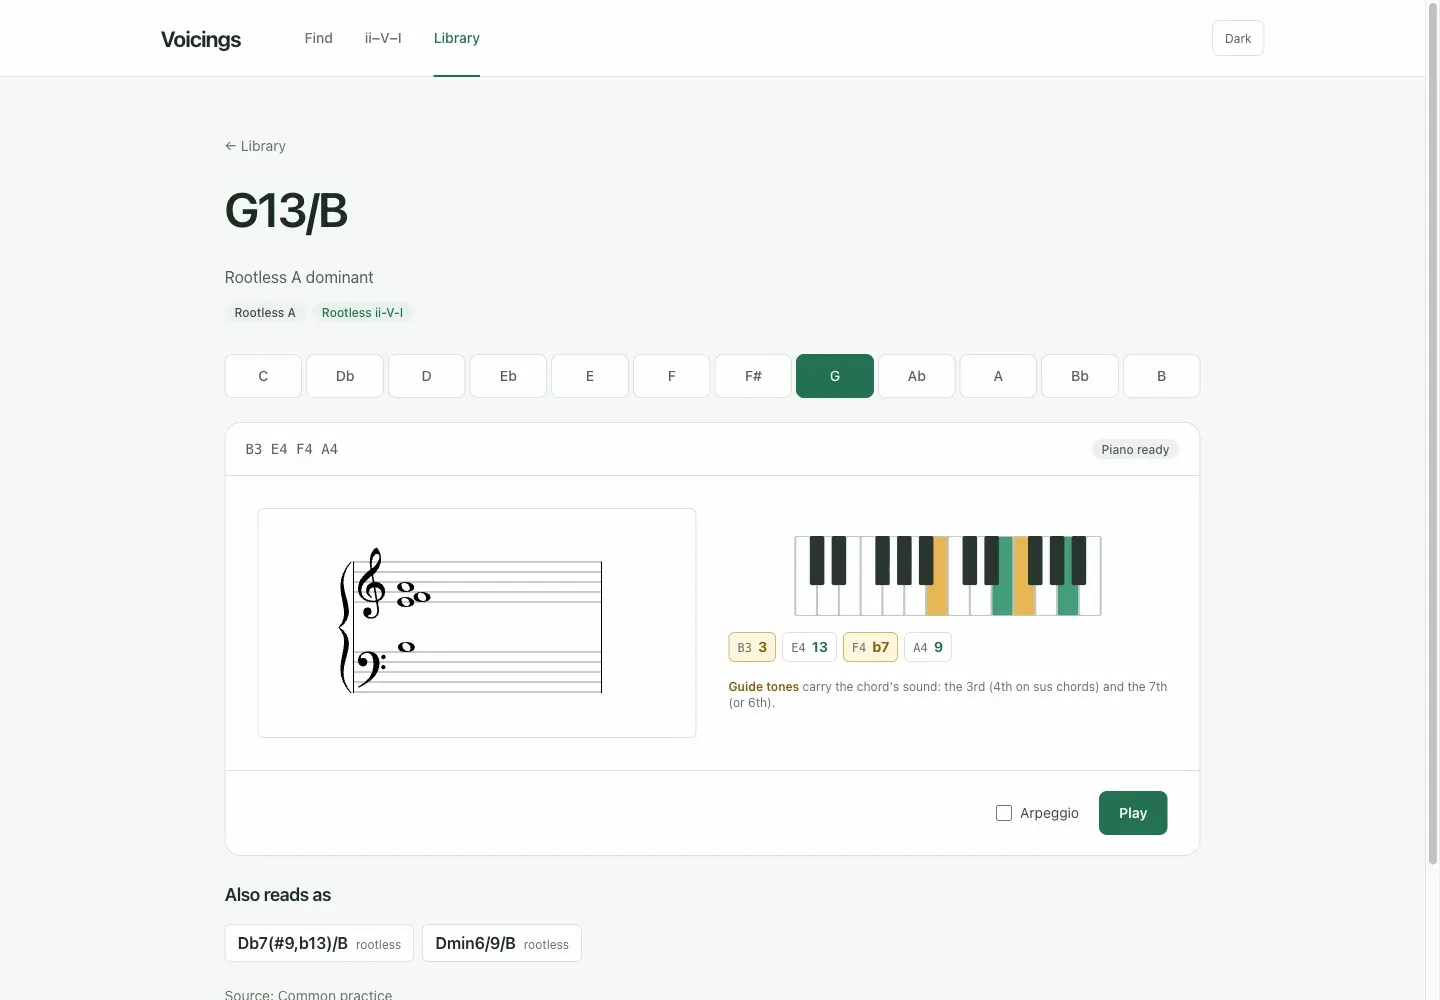This screenshot has width=1440, height=1000.
Task: Play the chord voicing
Action: 1133,813
